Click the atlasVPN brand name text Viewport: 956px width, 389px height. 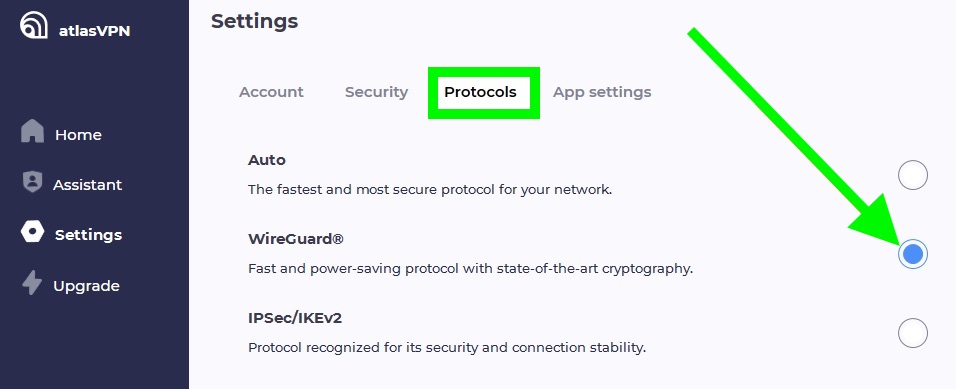95,31
